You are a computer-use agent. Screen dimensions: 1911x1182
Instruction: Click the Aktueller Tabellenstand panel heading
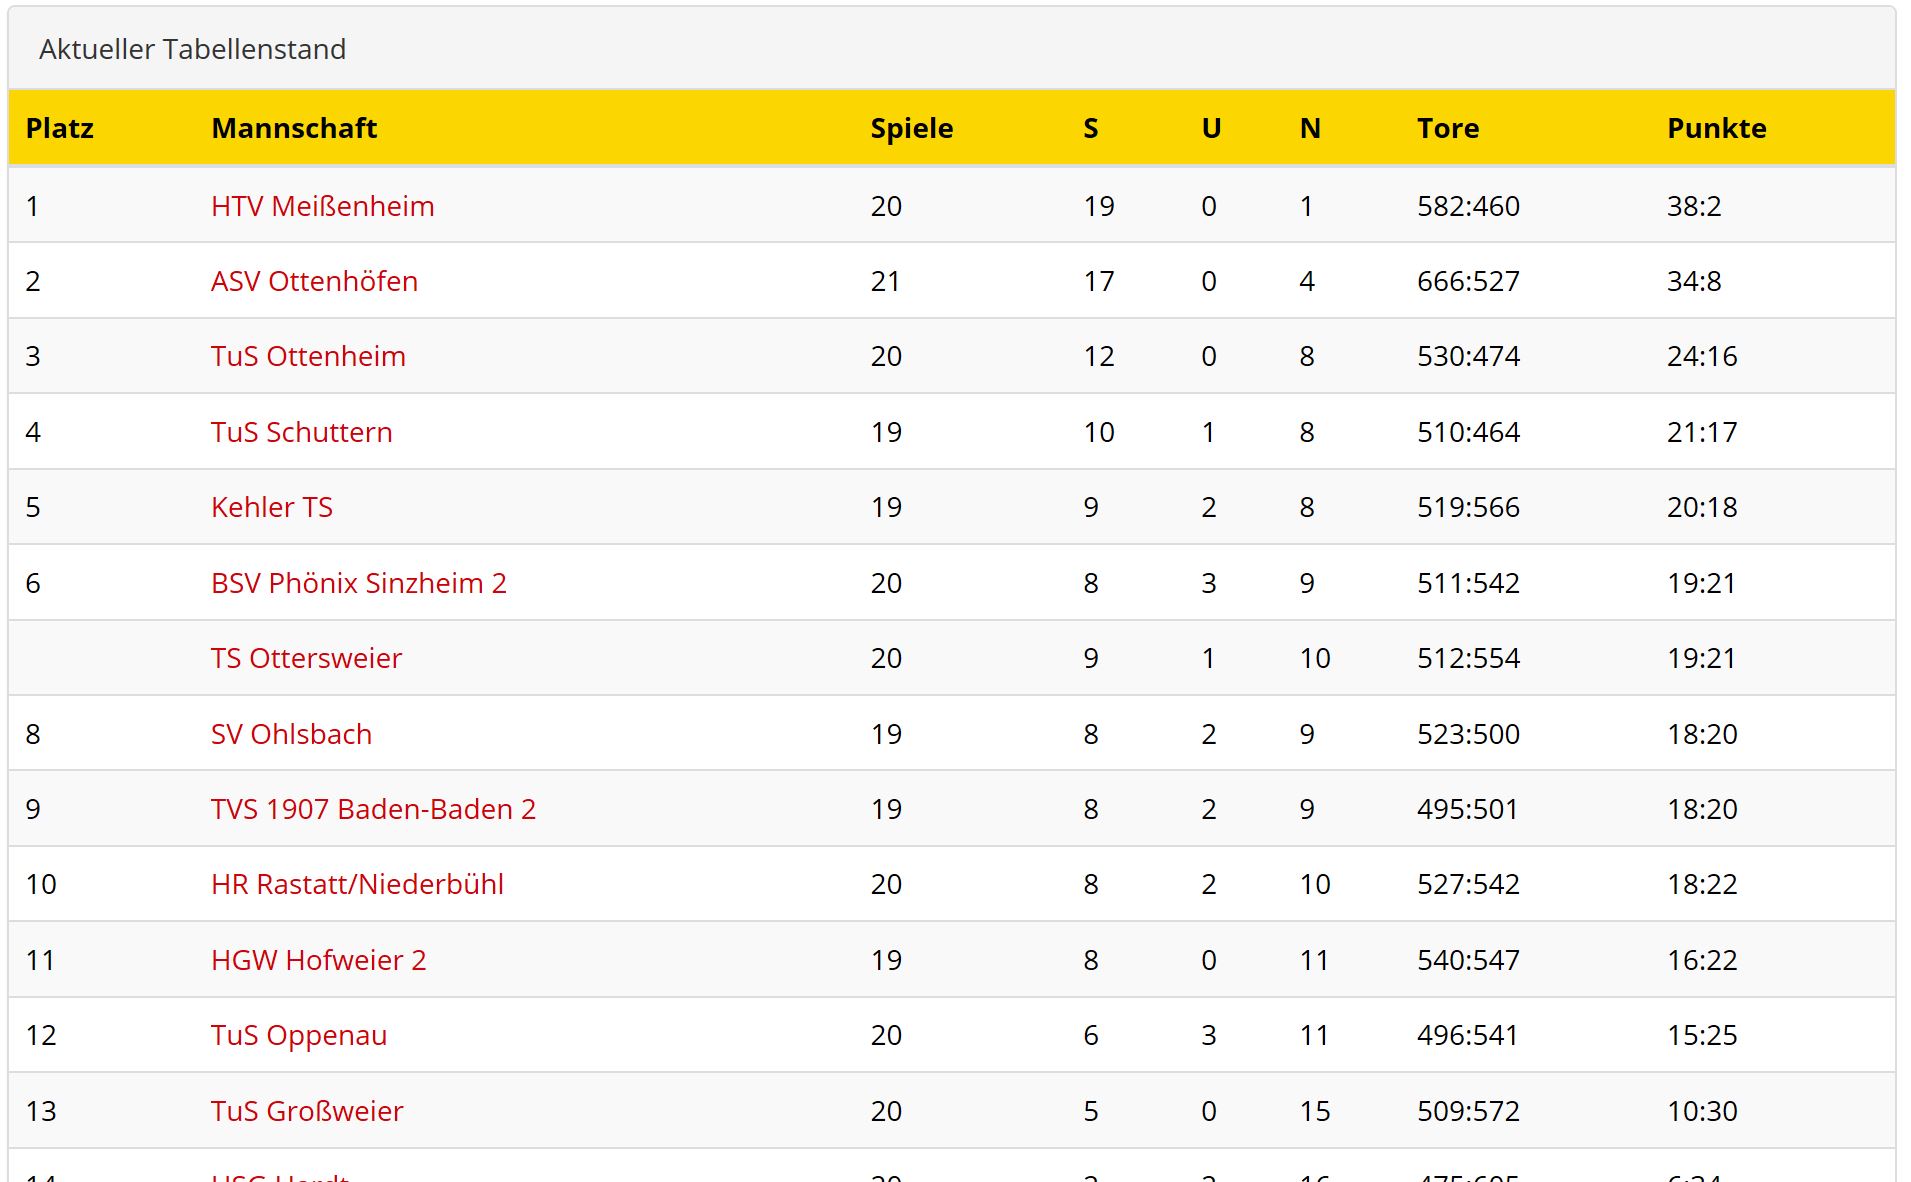coord(192,49)
